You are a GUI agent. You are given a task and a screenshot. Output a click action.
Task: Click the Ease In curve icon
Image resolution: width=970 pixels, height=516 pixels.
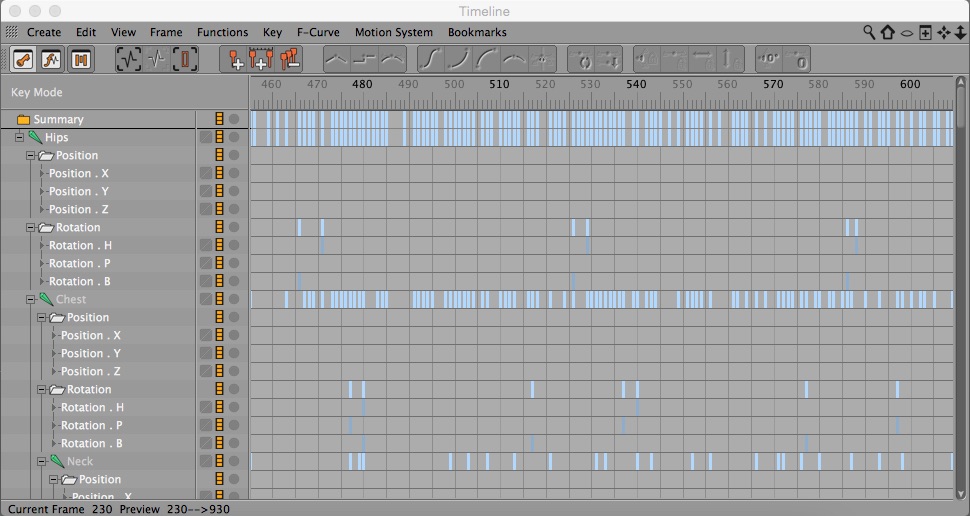459,59
